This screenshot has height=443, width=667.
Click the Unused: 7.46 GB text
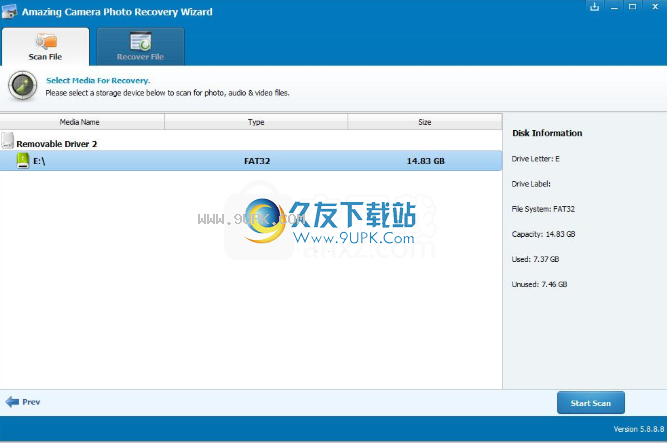pos(539,284)
